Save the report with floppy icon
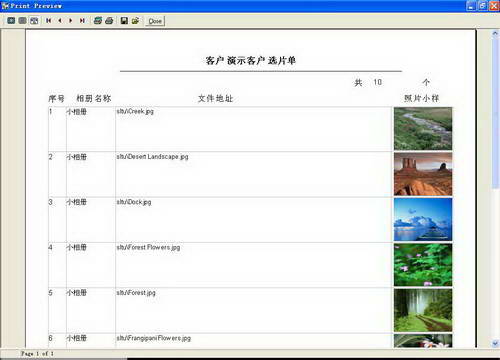500x360 pixels. (124, 21)
